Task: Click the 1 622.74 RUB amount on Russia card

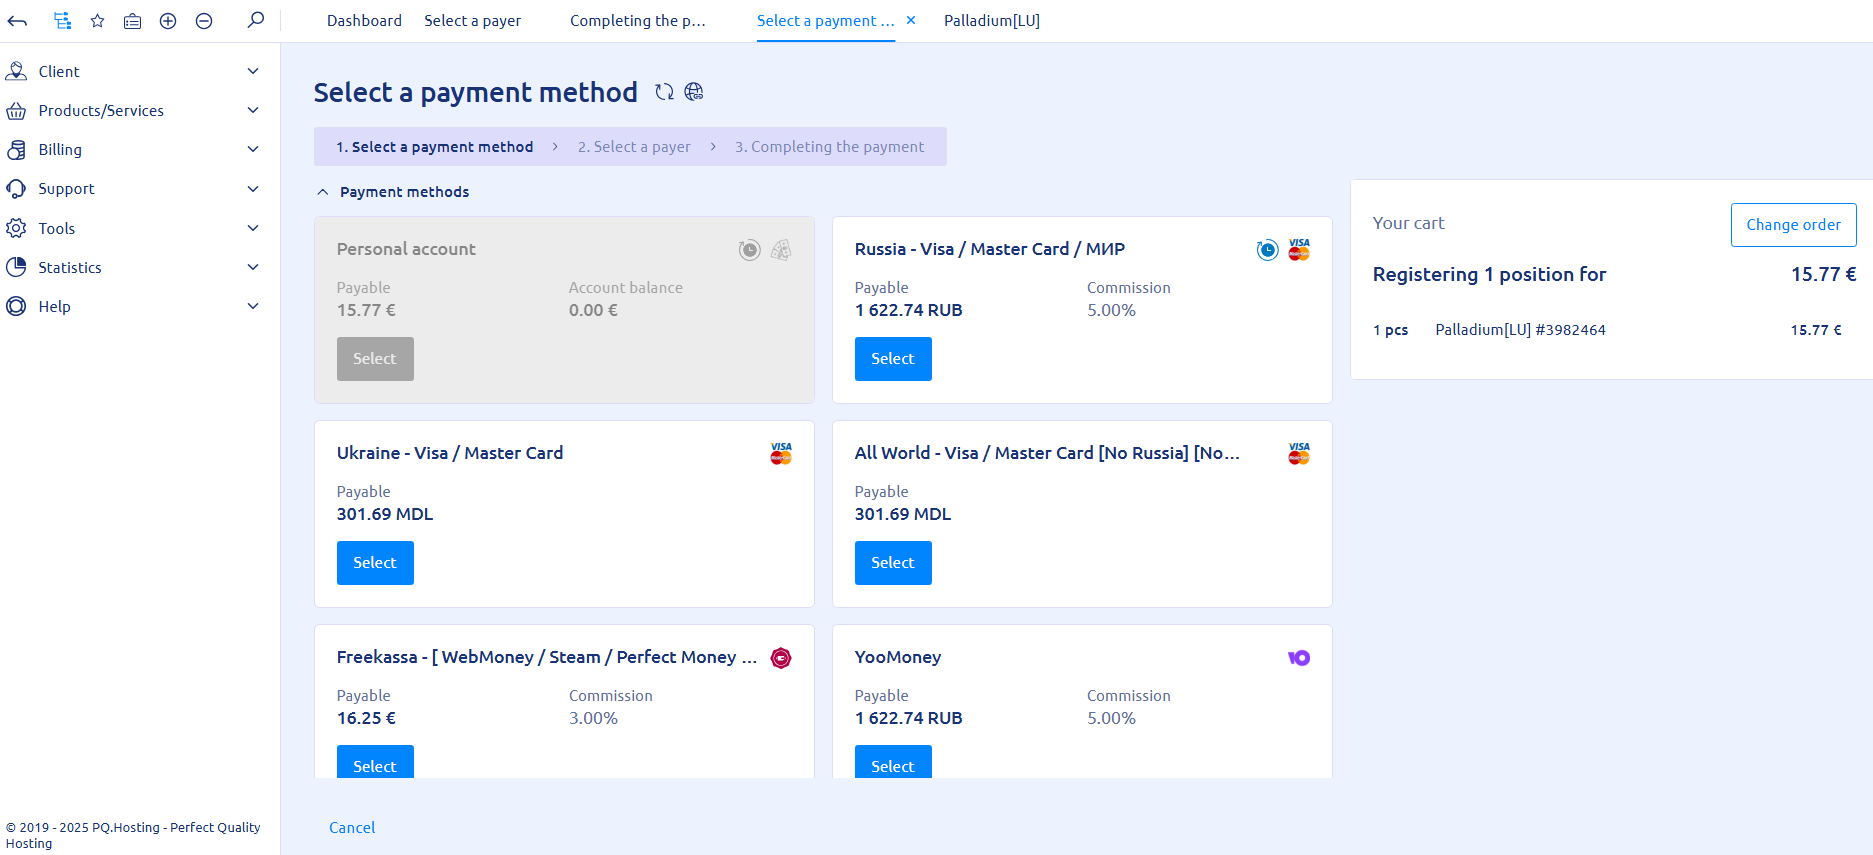Action: pos(908,310)
